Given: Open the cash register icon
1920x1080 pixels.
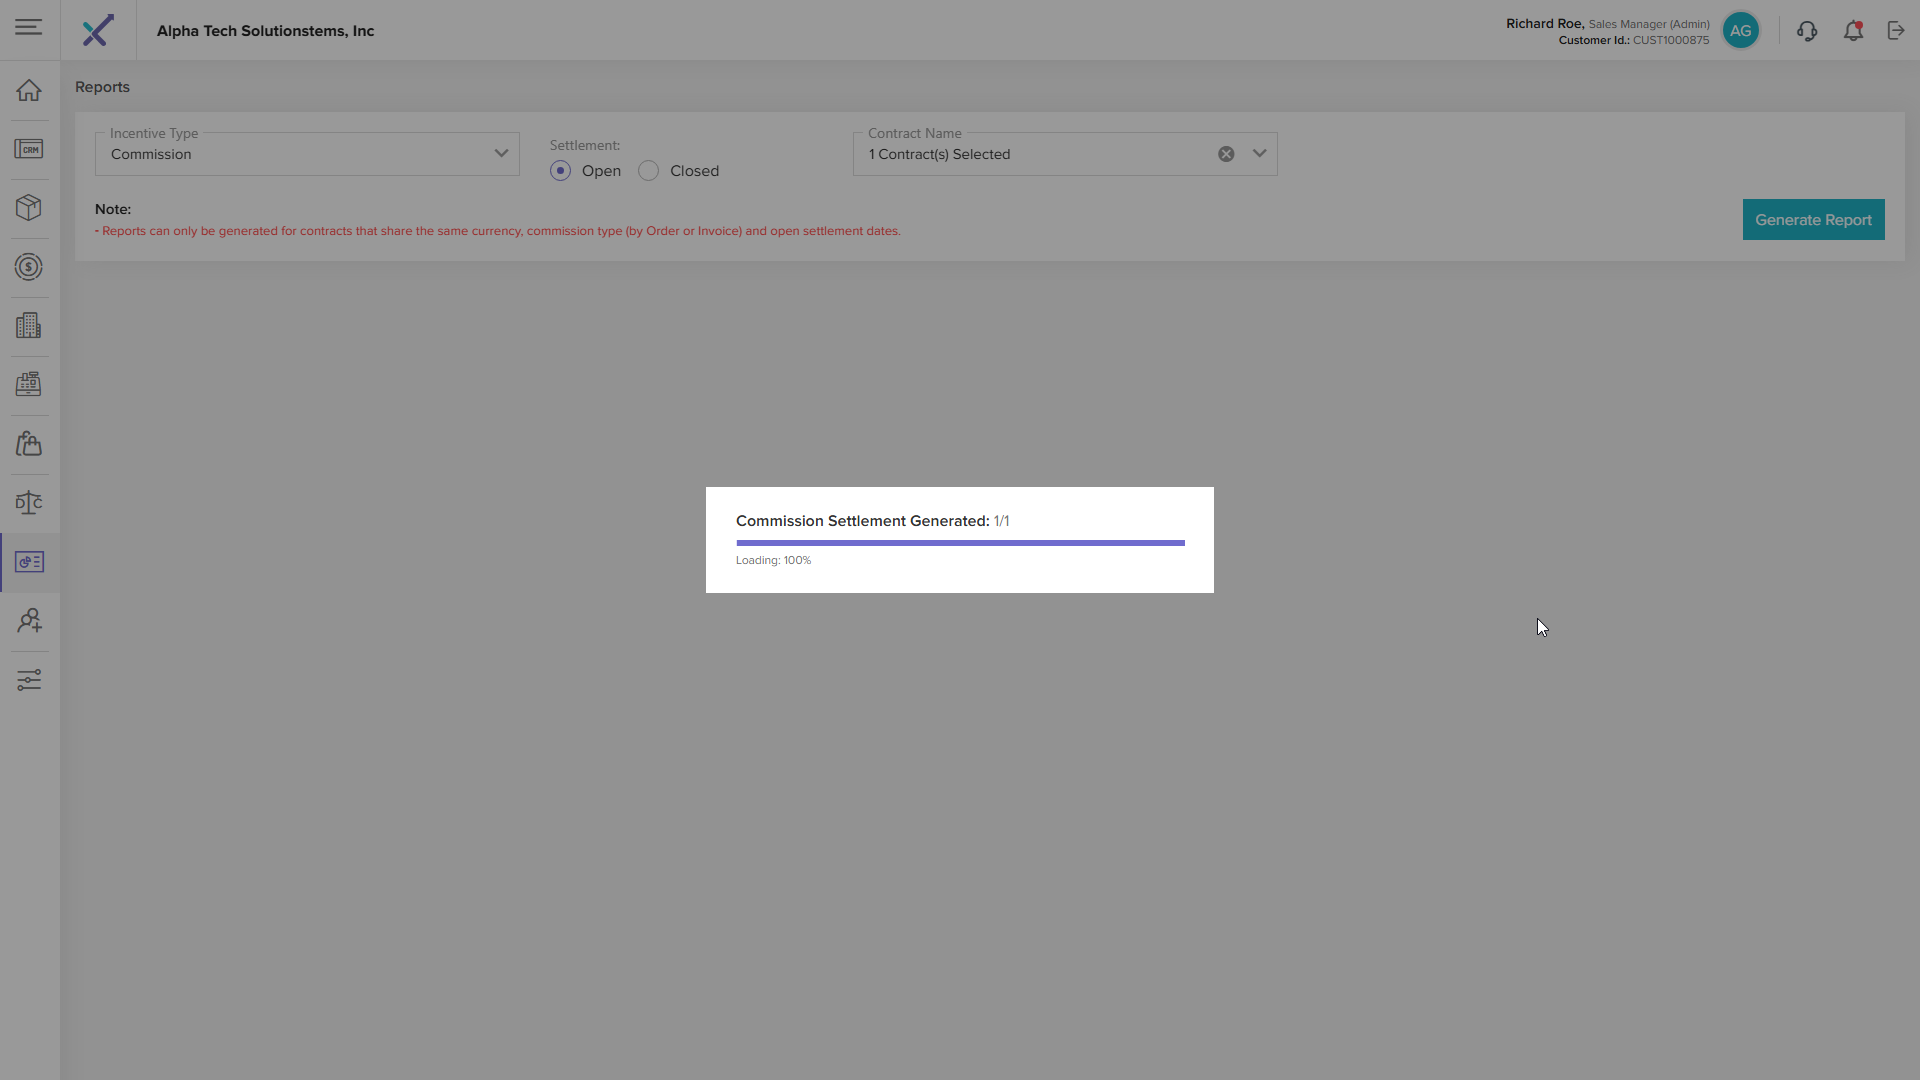Looking at the screenshot, I should [29, 384].
